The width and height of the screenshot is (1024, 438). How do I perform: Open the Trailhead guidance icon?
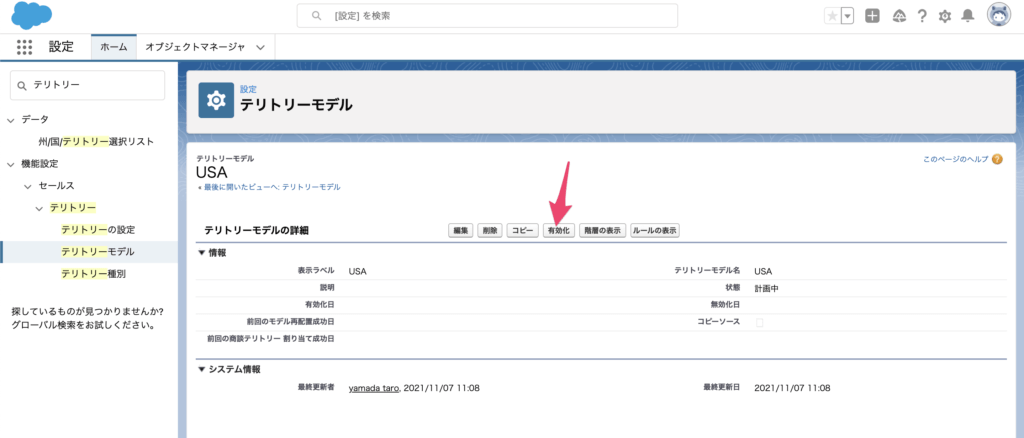click(899, 16)
